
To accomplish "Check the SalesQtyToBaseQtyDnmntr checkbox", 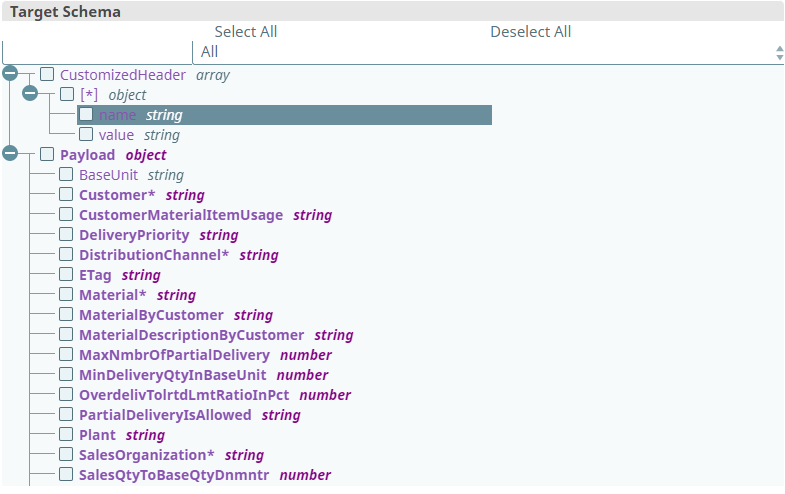I will coord(66,474).
